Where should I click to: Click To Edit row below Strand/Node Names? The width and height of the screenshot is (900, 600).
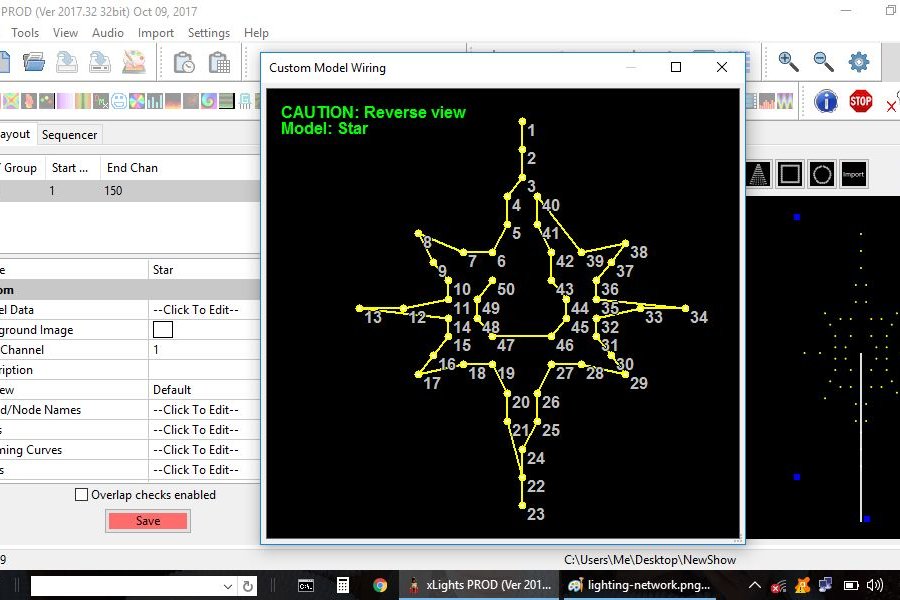196,429
